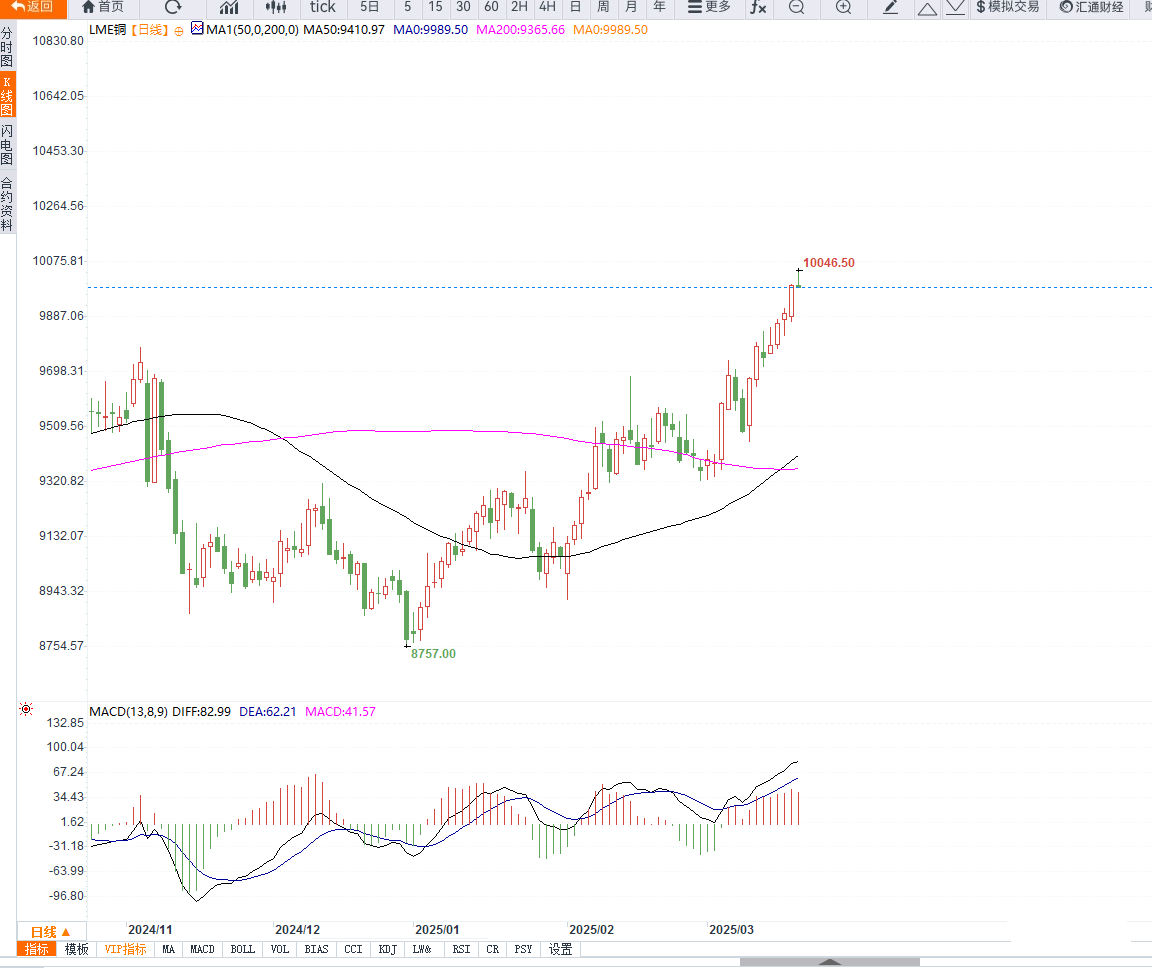Open the fx formula function icon
Viewport: 1152px width, 968px height.
coord(758,7)
